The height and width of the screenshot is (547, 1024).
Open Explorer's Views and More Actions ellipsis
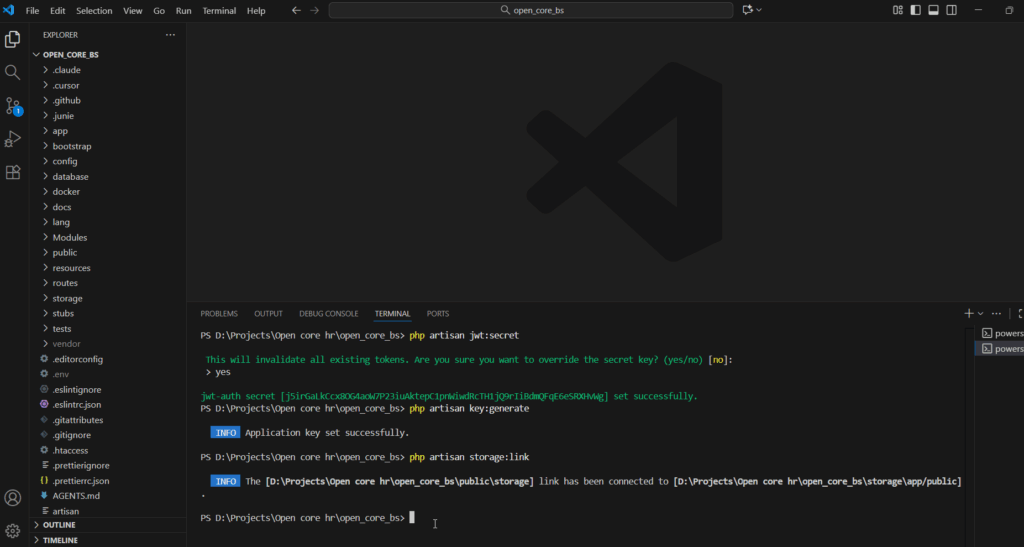(x=170, y=34)
